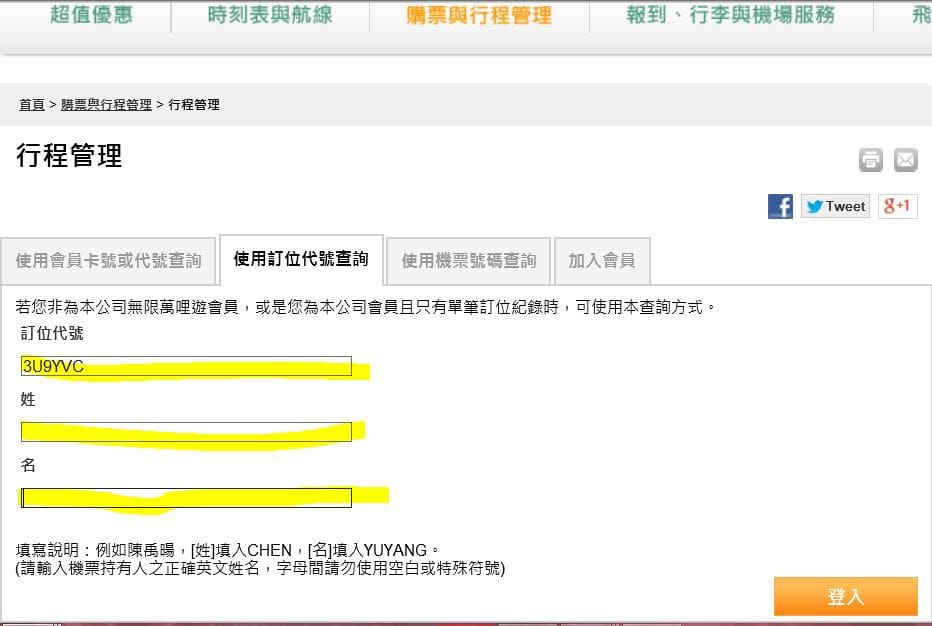Open the 時刻表與航線 menu

pos(270,16)
